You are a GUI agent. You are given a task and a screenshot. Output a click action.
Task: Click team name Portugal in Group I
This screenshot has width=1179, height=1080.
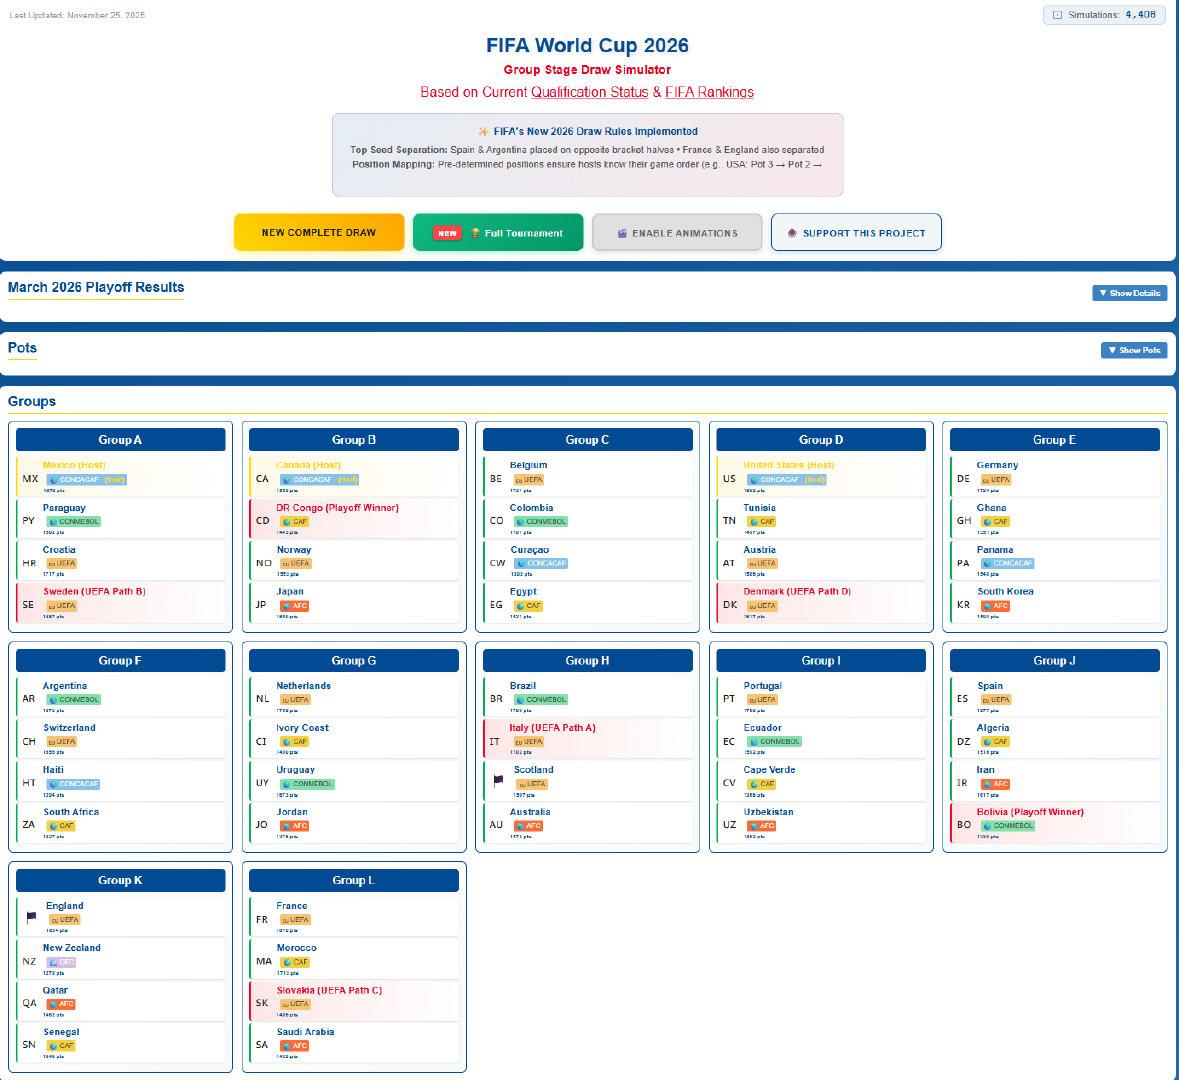pos(762,685)
